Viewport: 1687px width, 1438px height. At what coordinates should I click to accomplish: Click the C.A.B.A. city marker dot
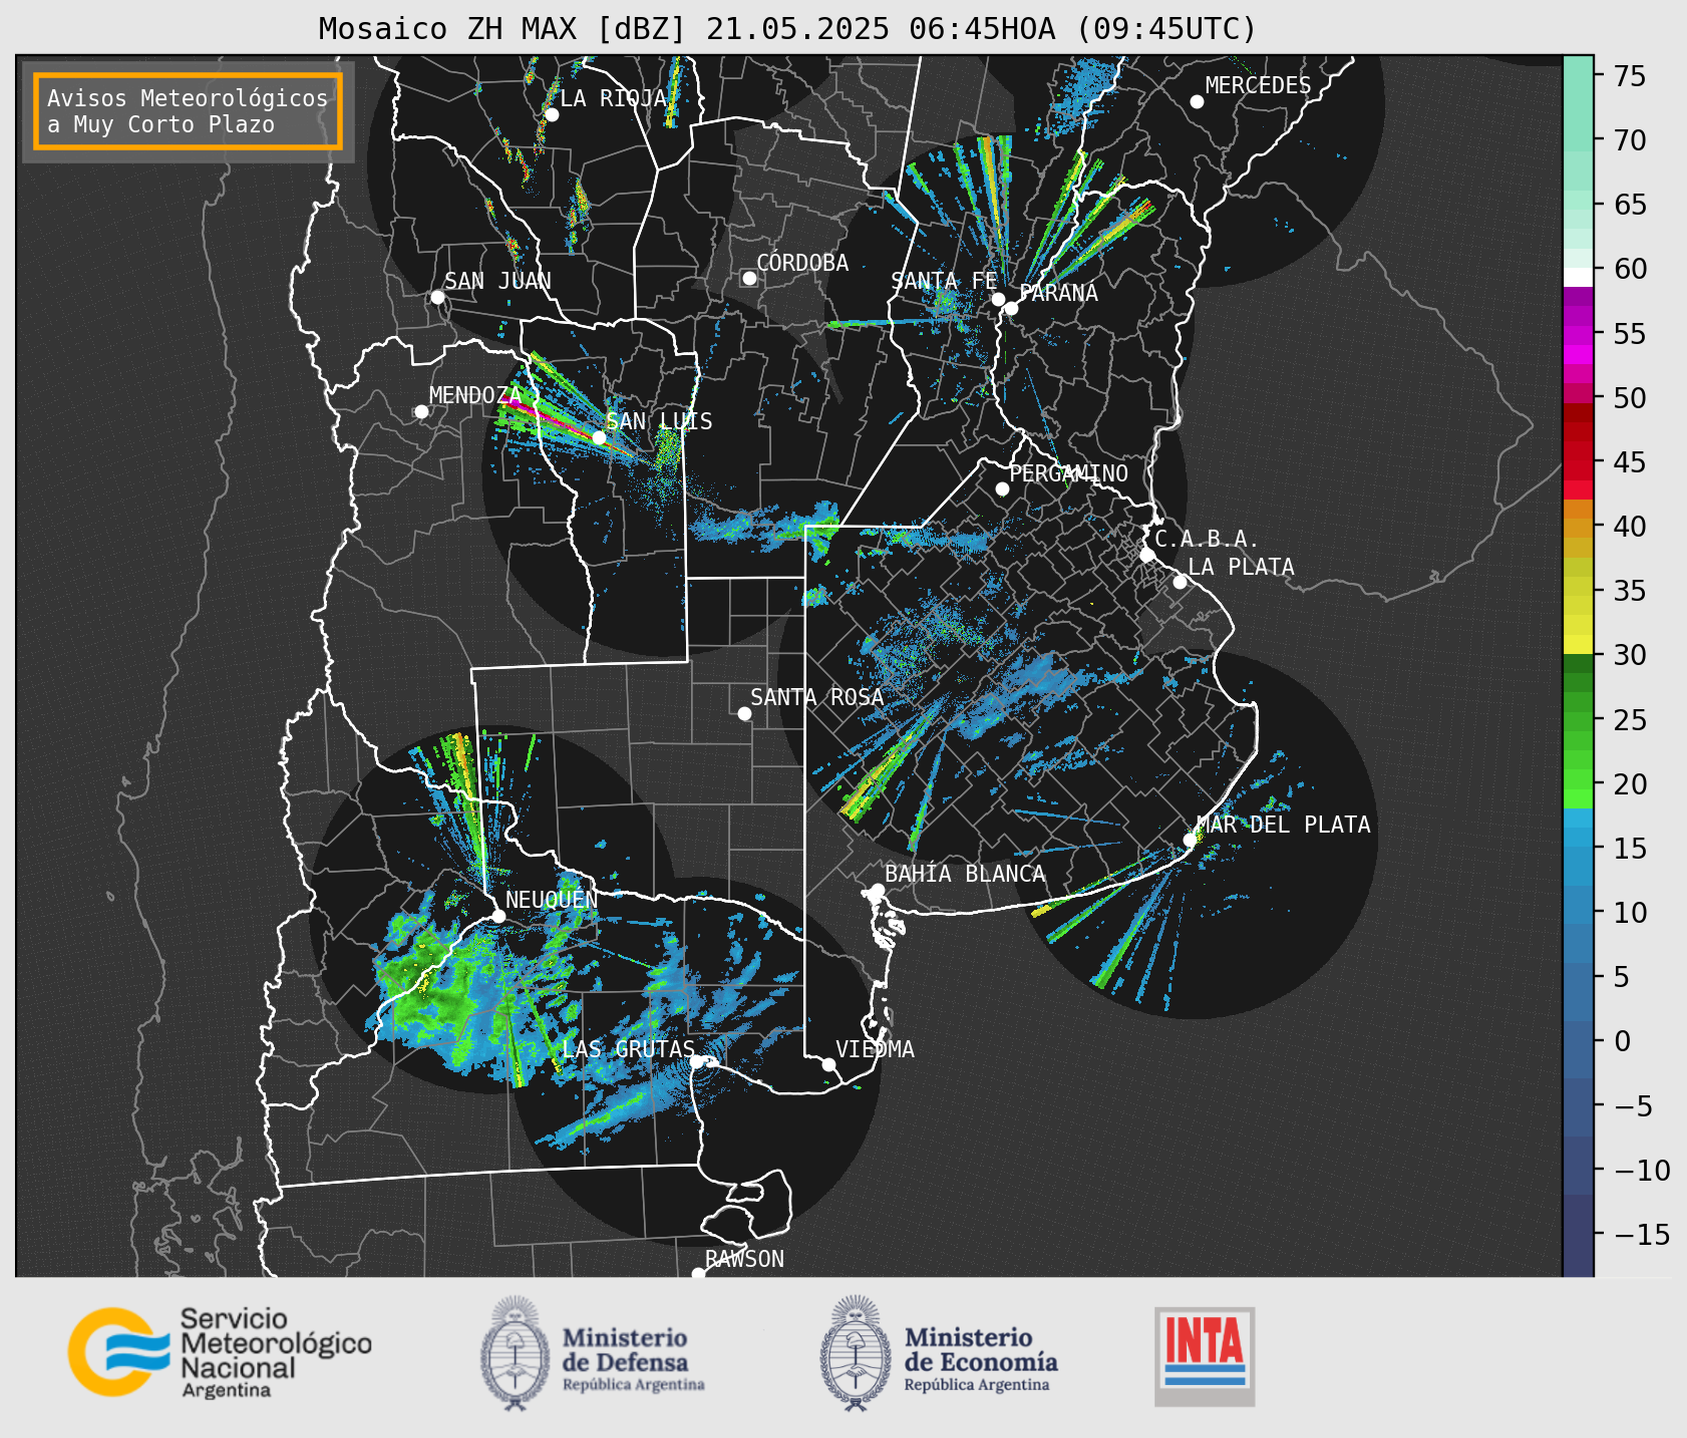1147,555
